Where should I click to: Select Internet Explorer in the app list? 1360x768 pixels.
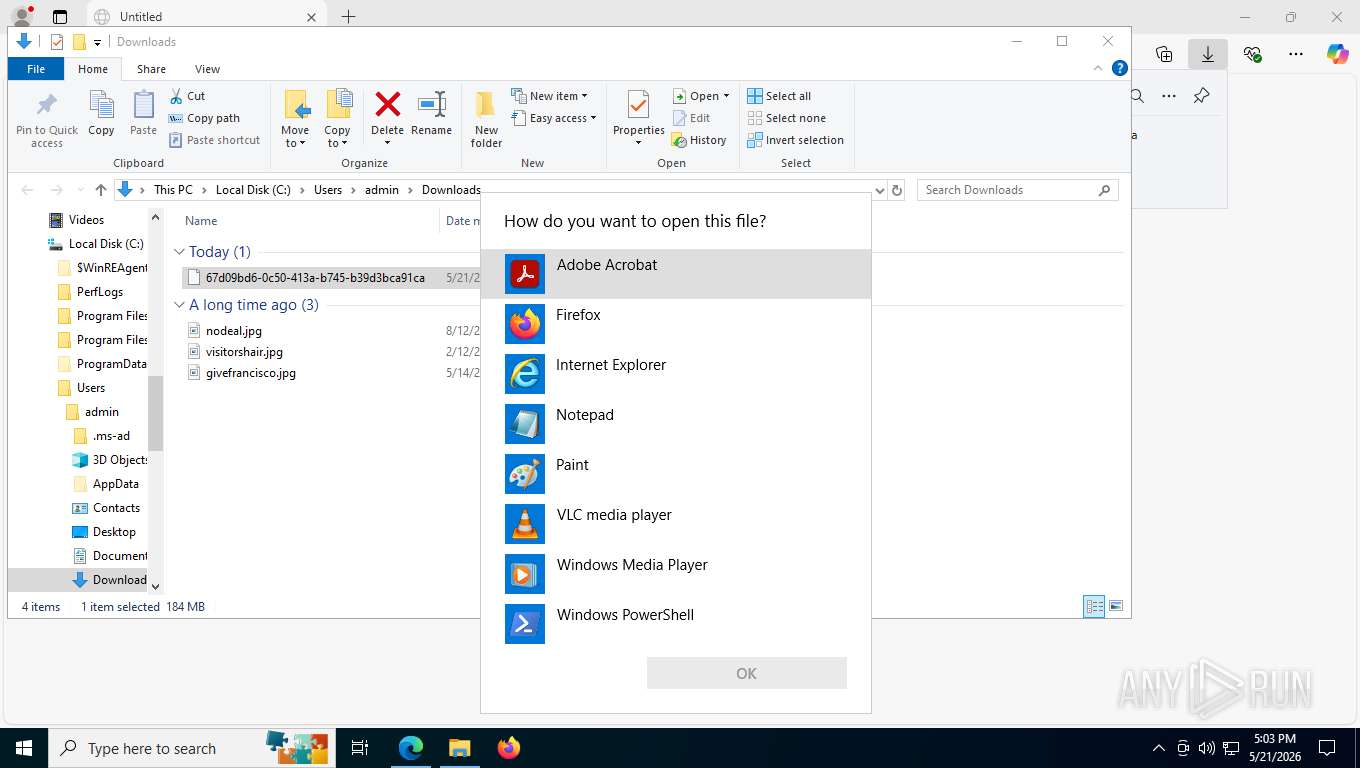tap(675, 373)
